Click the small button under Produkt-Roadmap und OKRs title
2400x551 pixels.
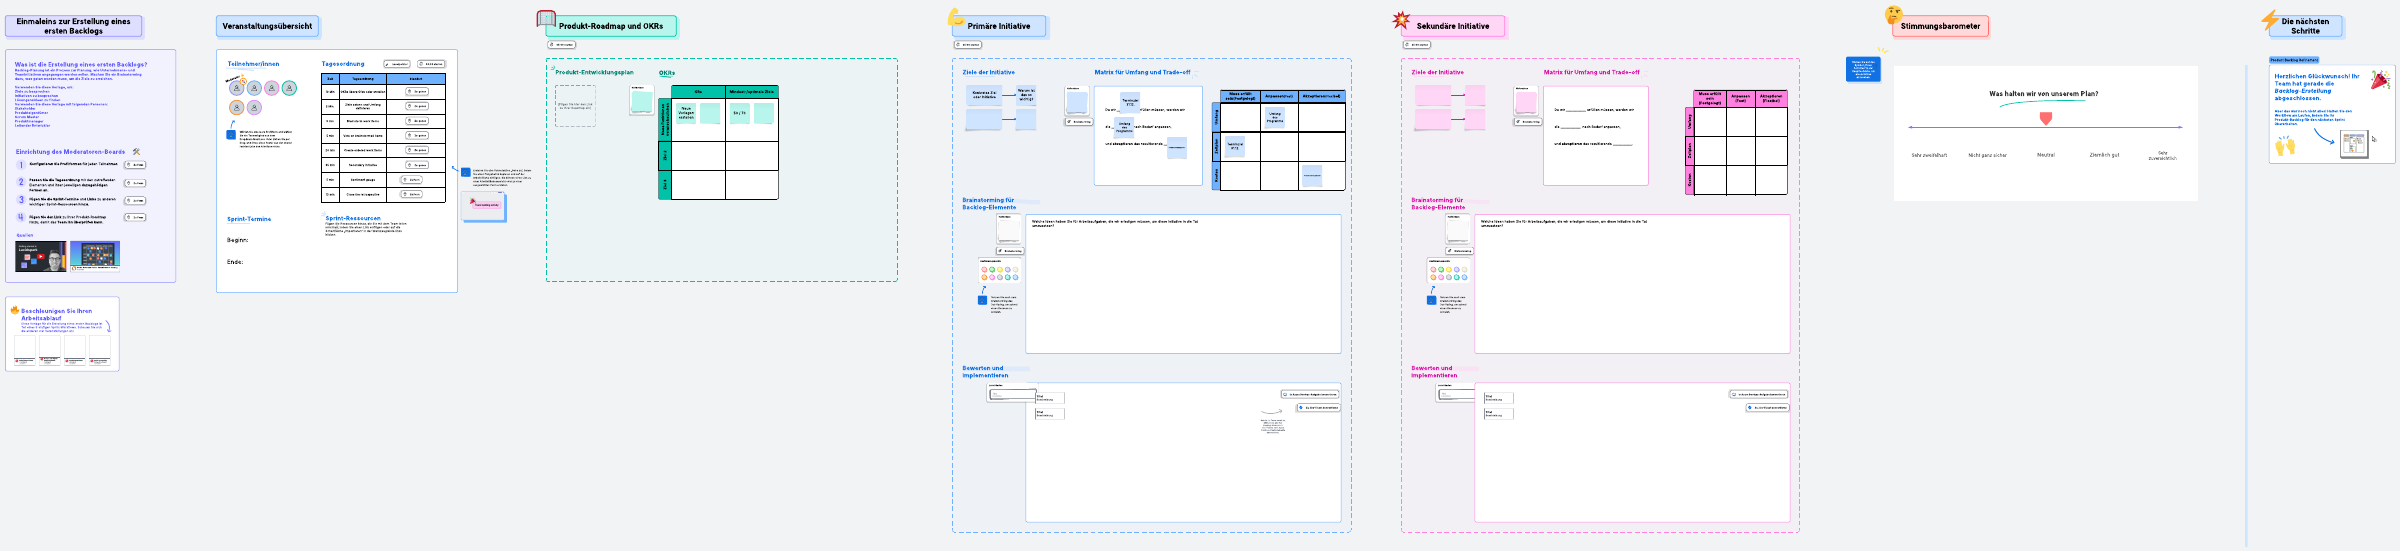[561, 45]
